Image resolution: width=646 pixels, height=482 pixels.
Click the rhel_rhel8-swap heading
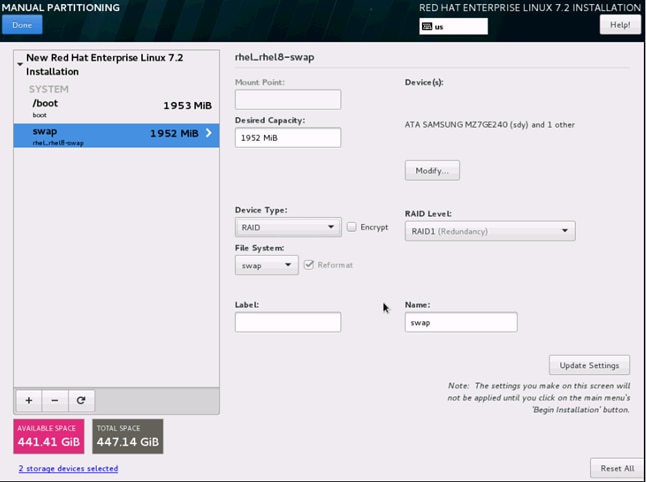tap(274, 57)
